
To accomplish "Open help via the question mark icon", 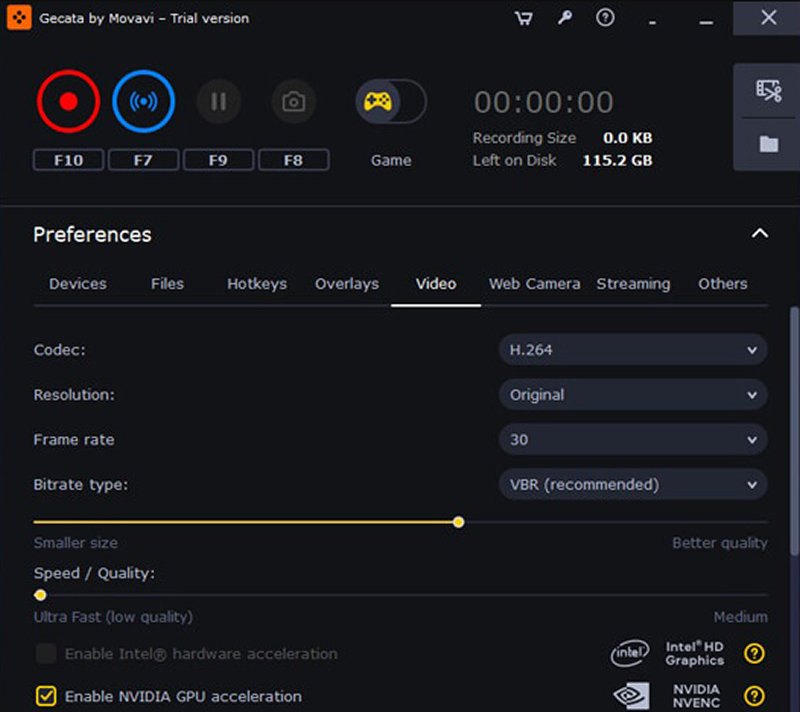I will pos(605,18).
